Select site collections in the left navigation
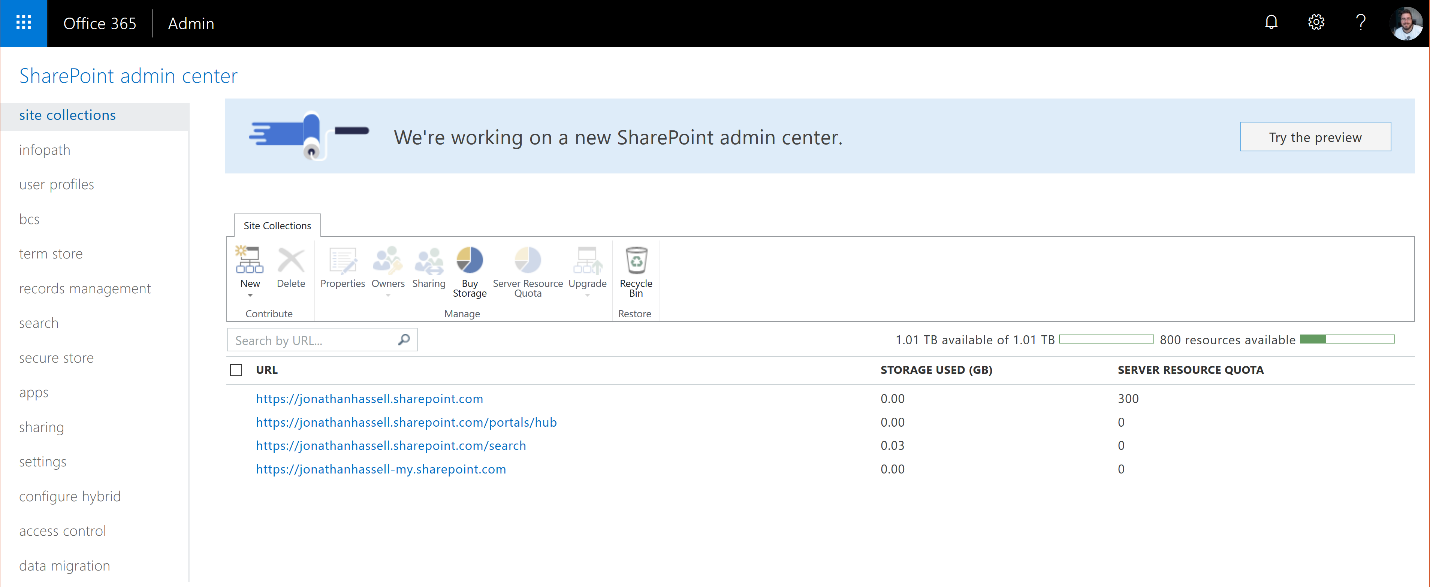 (94, 115)
